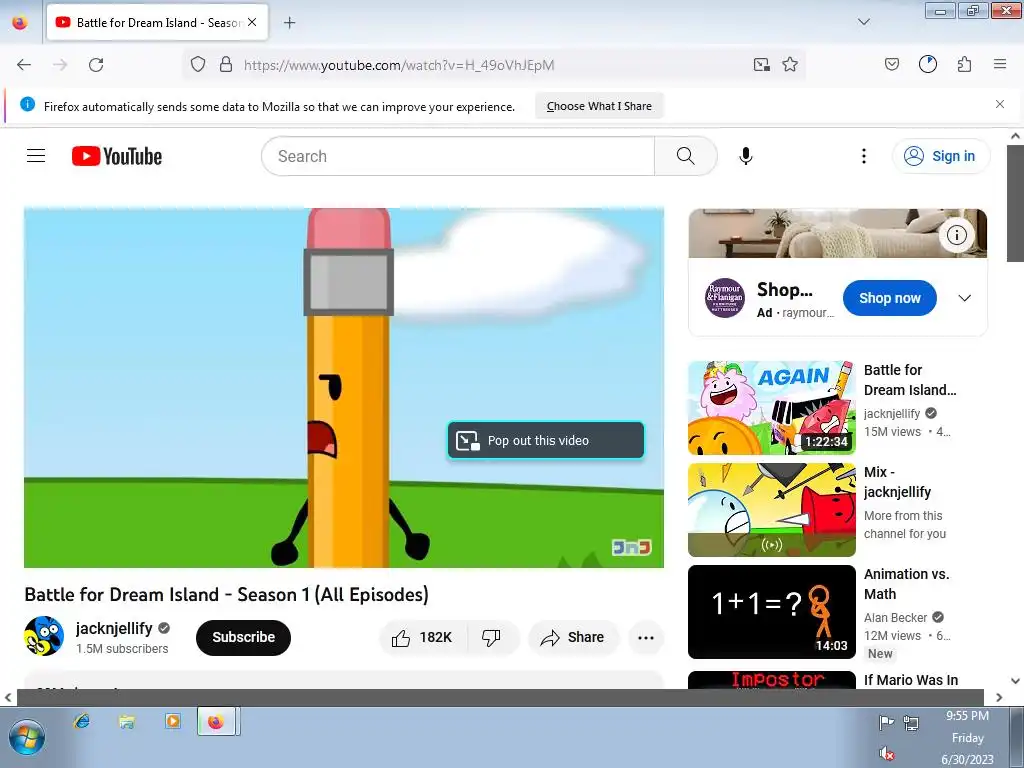Open more actions three-dot button below video
1024x768 pixels.
[x=646, y=638]
